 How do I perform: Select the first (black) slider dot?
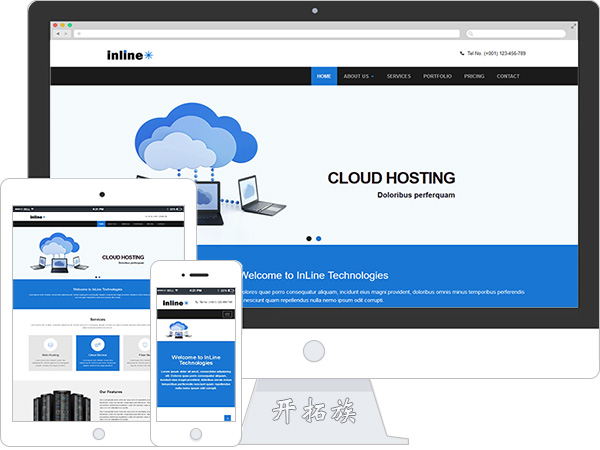(309, 238)
